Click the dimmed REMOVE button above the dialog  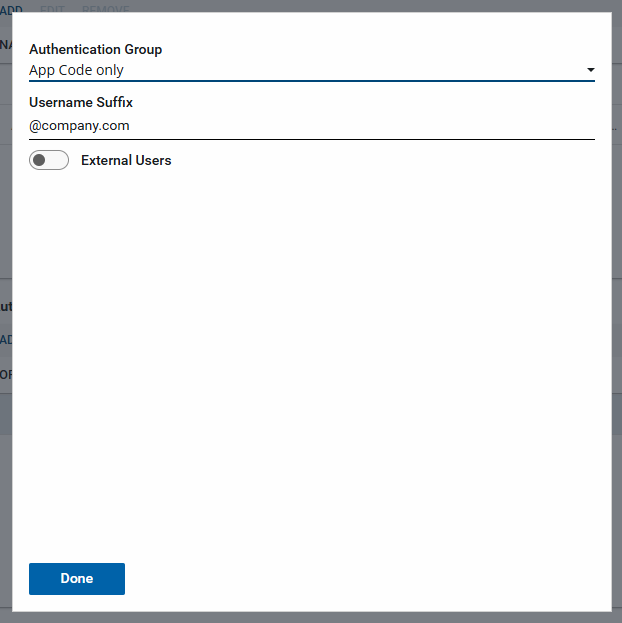point(105,9)
